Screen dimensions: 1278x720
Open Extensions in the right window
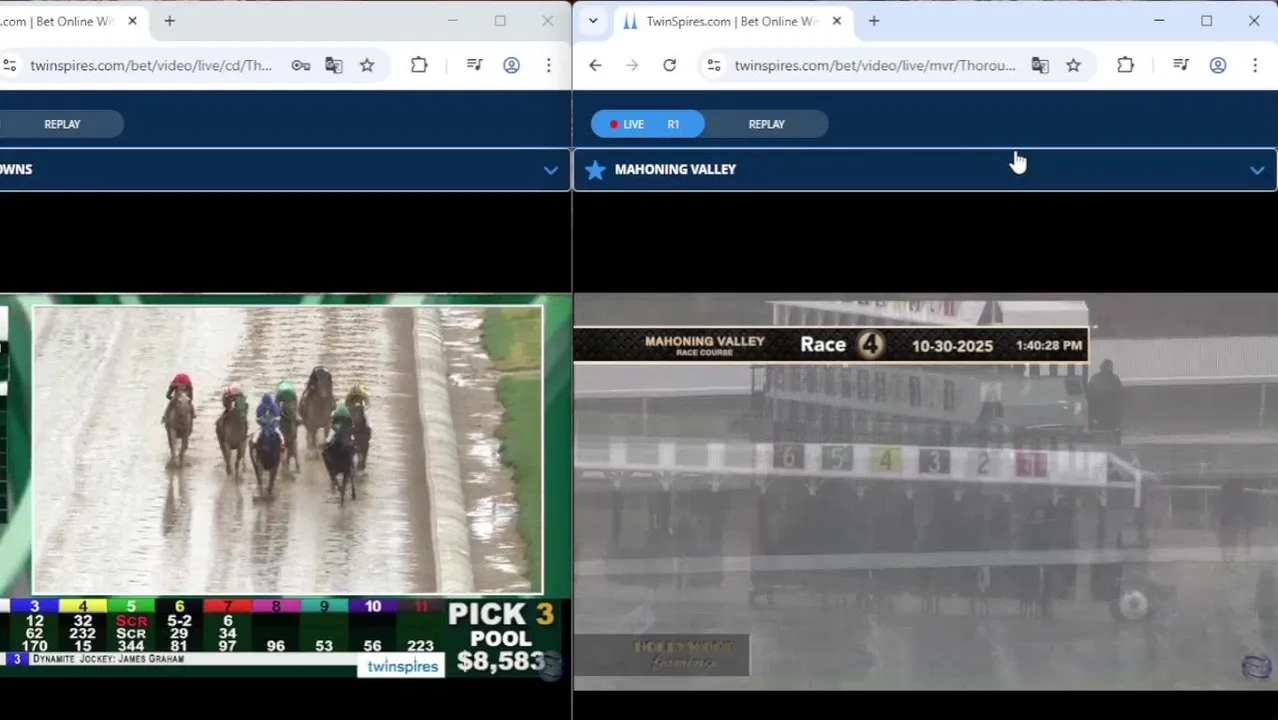tap(1125, 65)
